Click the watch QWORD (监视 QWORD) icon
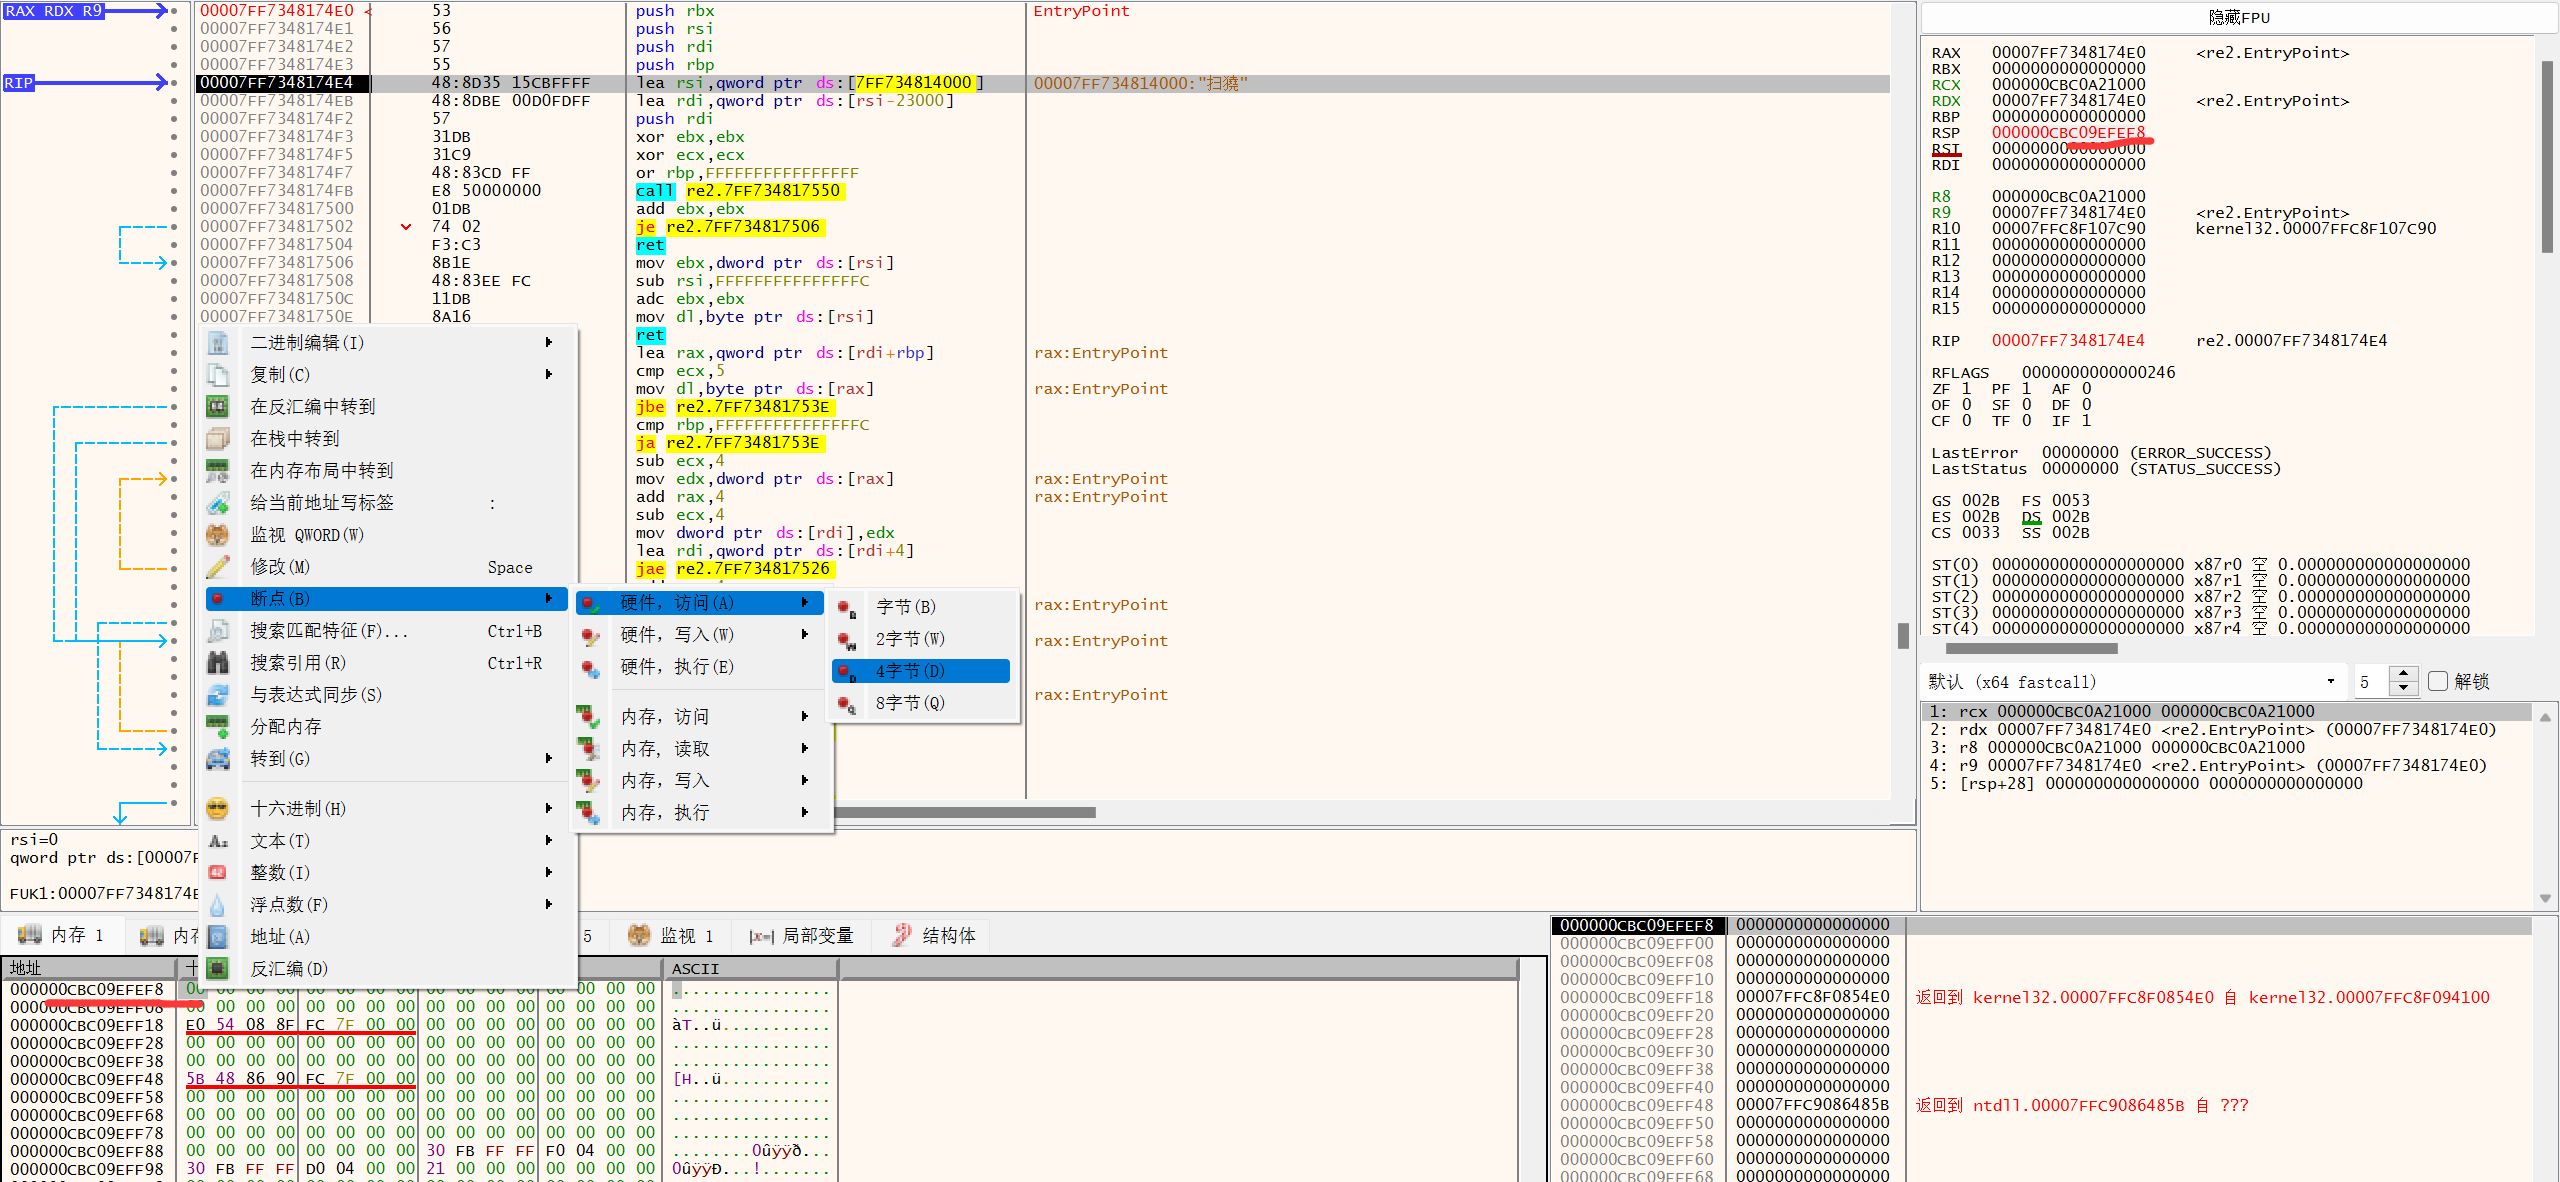The height and width of the screenshot is (1182, 2560). [x=218, y=535]
